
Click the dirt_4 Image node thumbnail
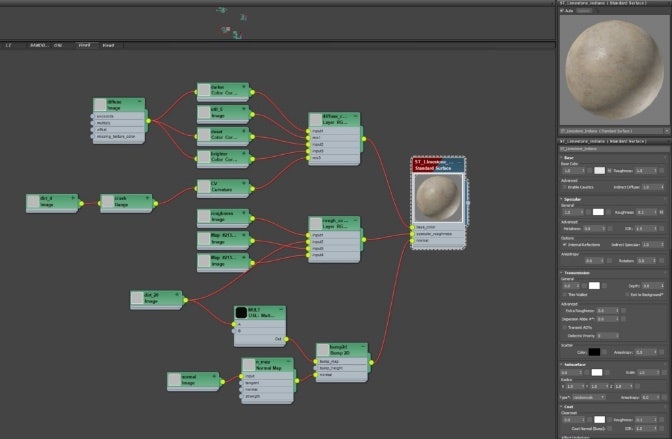click(x=33, y=201)
